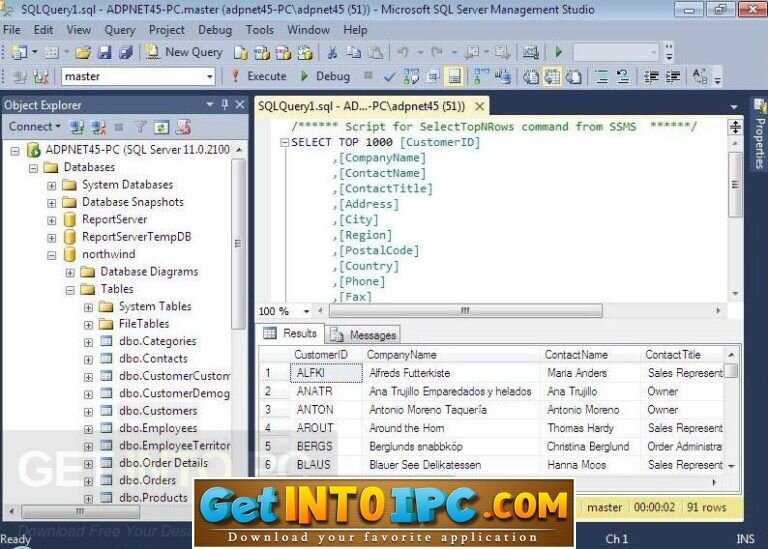The image size is (768, 549).
Task: Click the Open File folder icon
Action: 83,52
